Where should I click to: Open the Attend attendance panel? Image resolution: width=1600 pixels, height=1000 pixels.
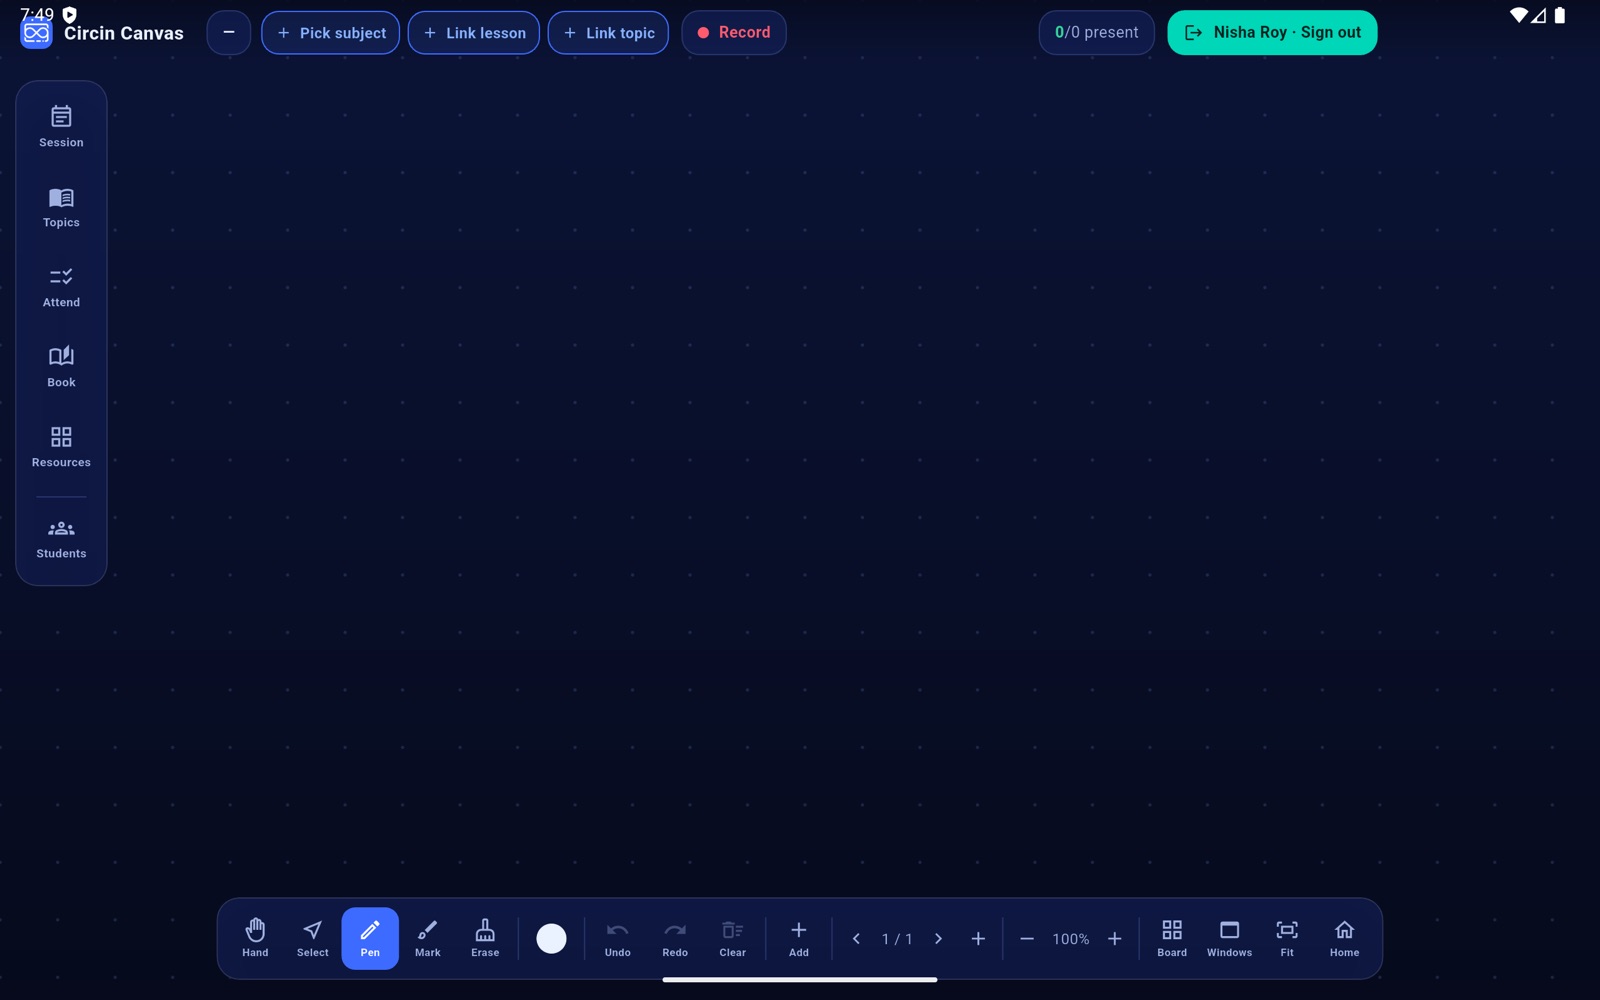[61, 287]
